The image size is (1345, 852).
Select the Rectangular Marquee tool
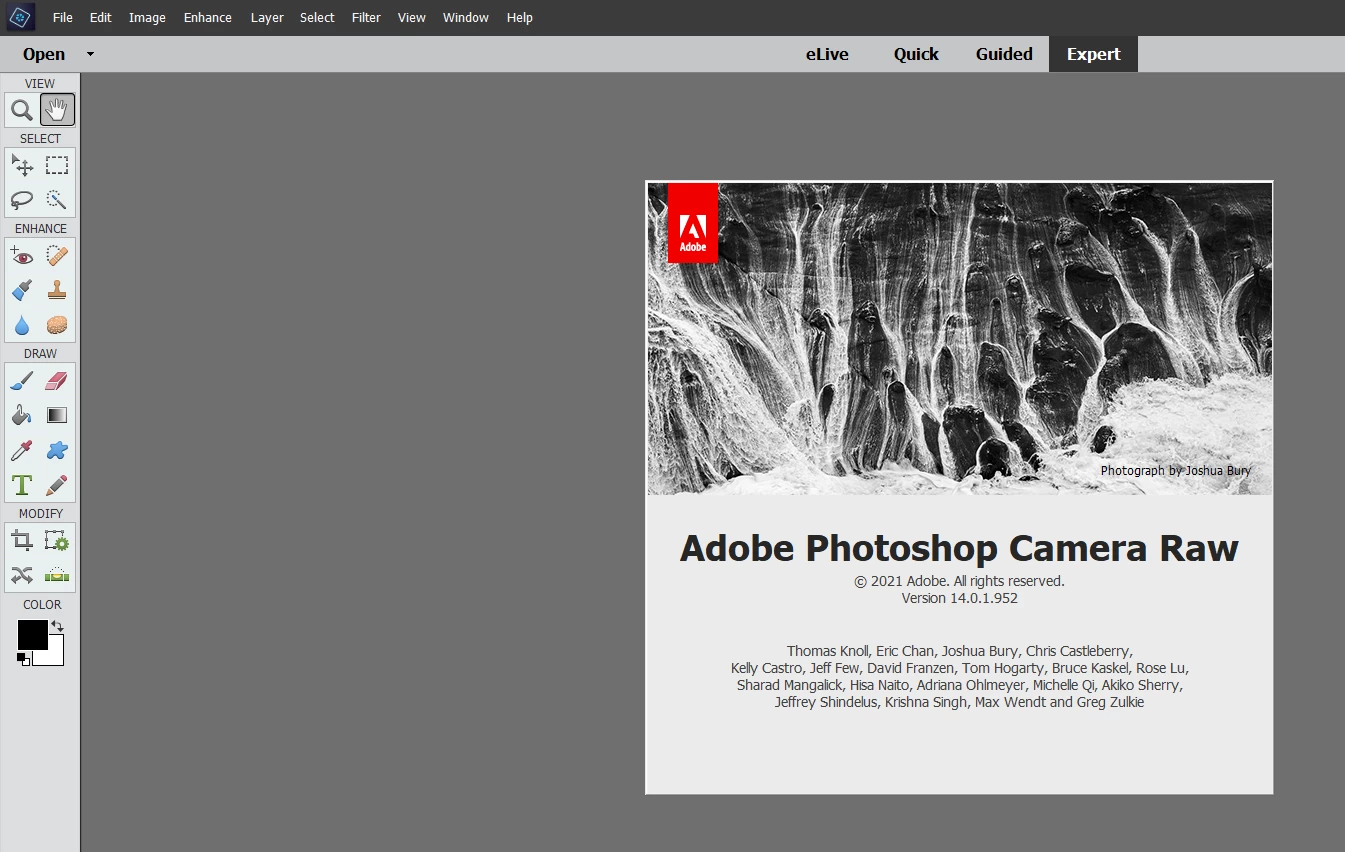(57, 166)
